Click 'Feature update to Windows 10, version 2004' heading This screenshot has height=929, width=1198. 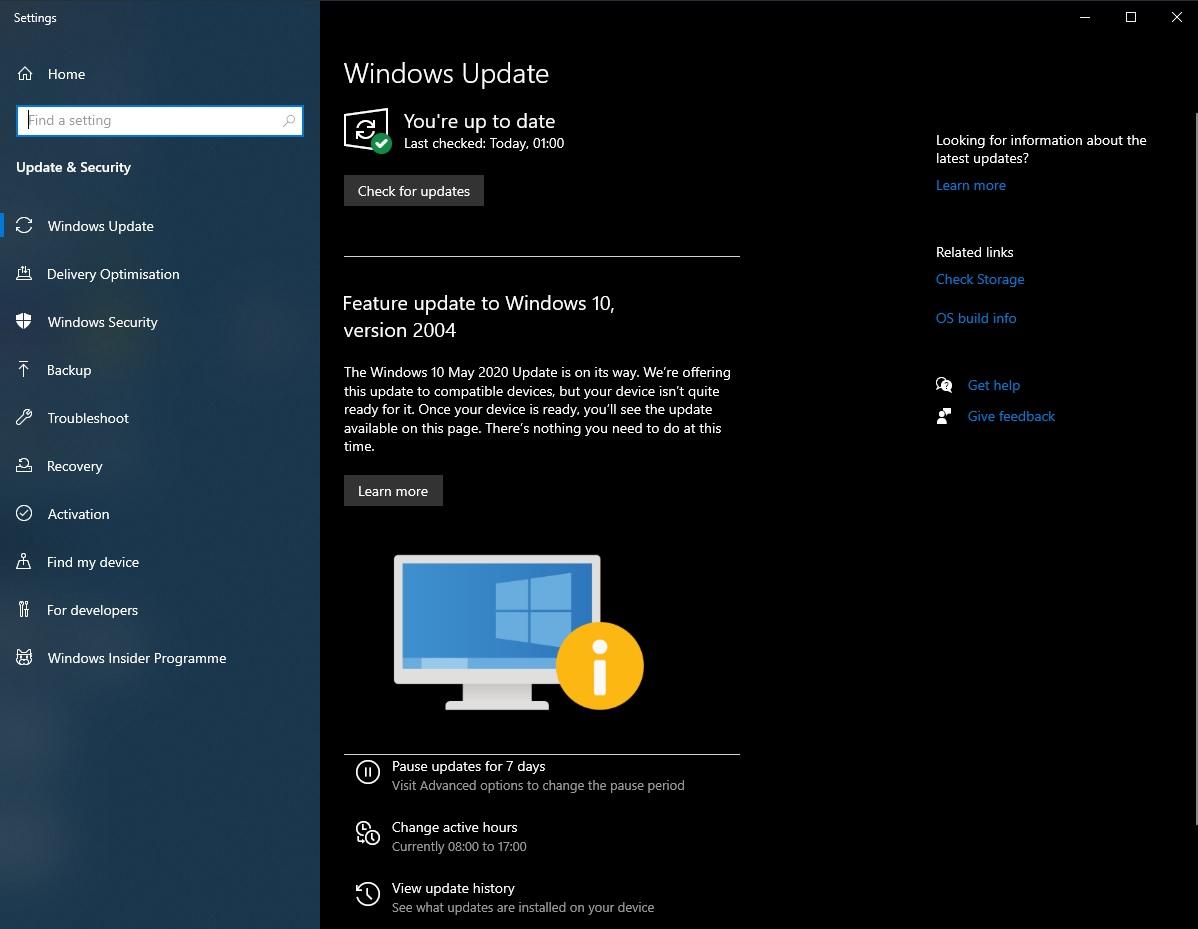pyautogui.click(x=478, y=316)
